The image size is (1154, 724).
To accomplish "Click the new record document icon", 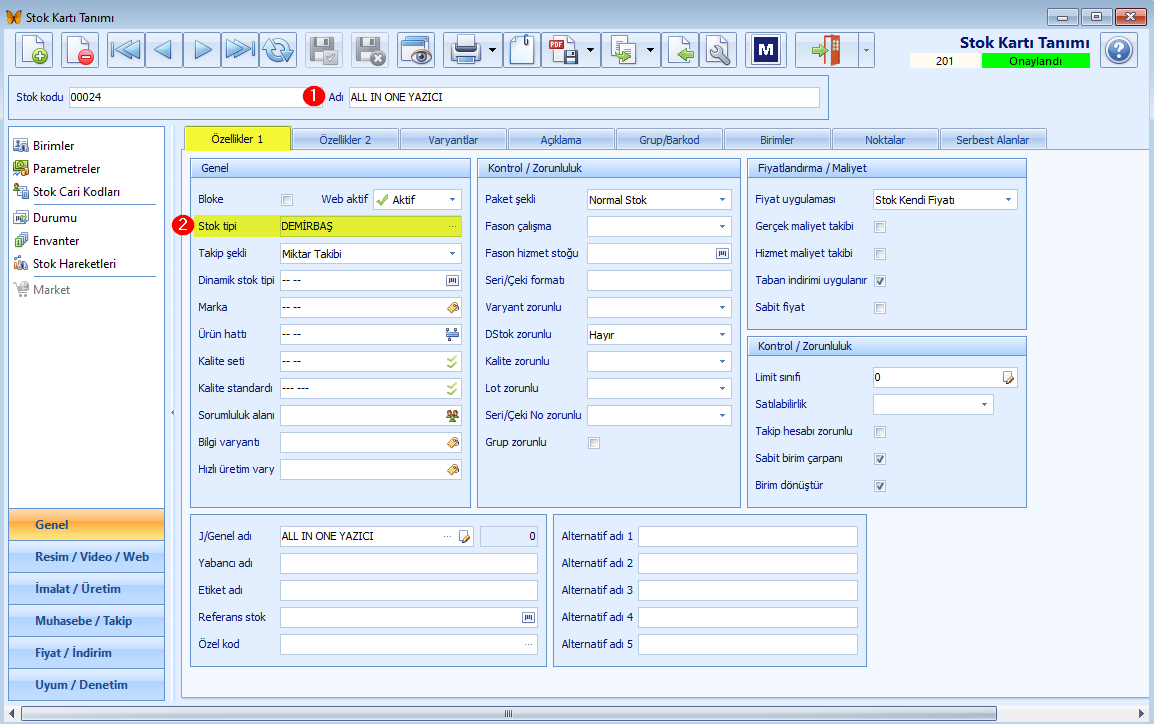I will (34, 50).
